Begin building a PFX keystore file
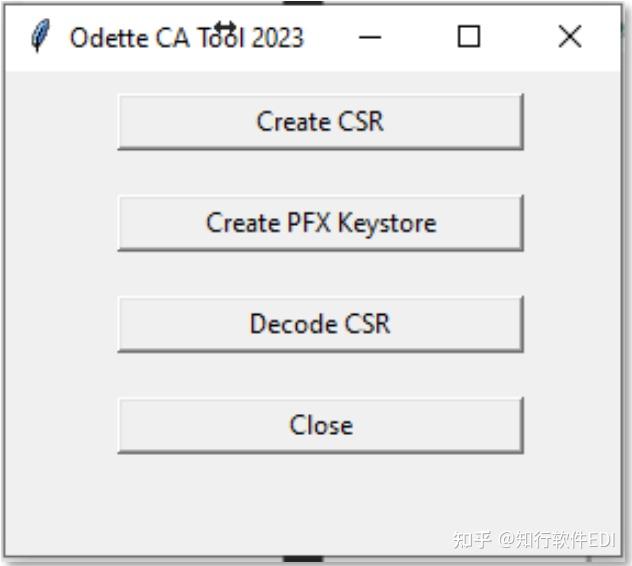This screenshot has height=566, width=632. coord(320,223)
